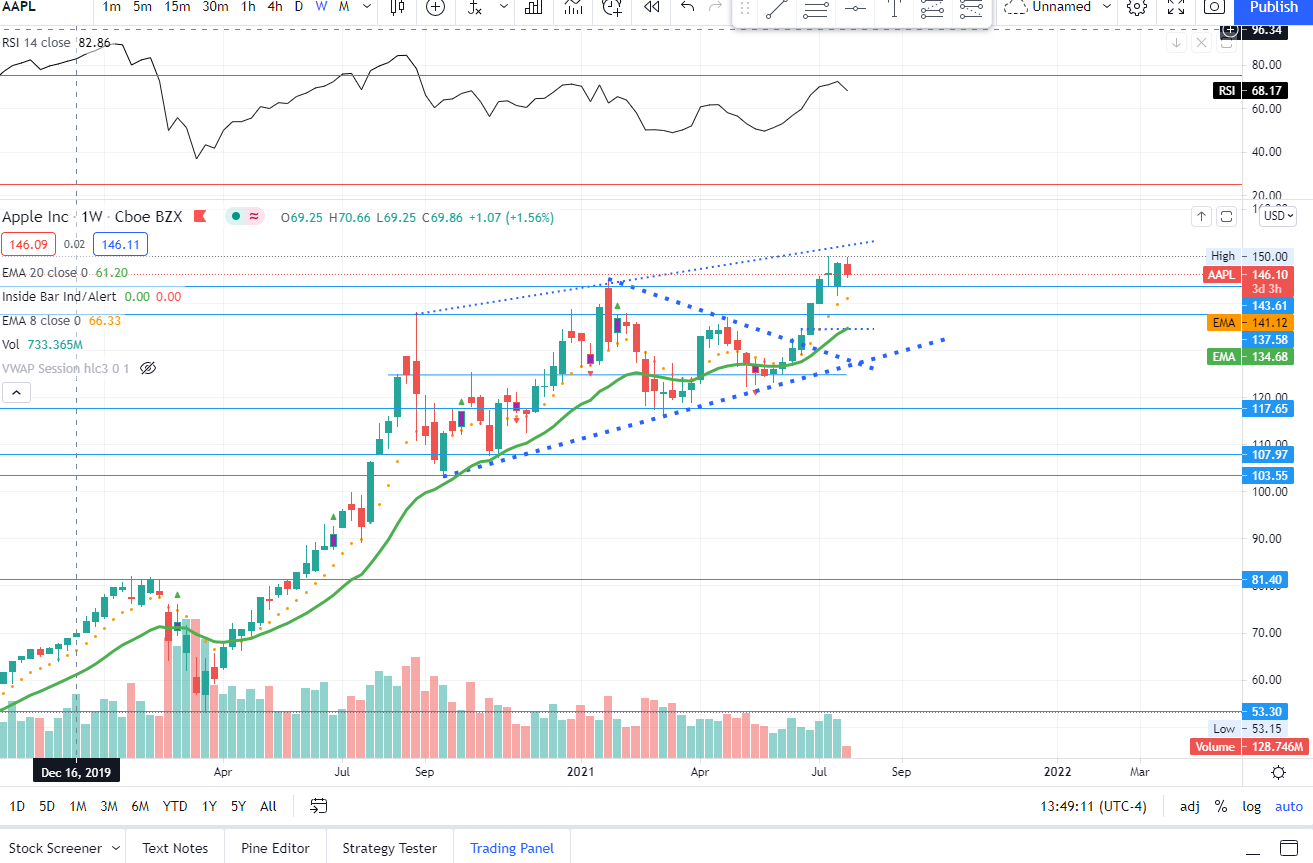Select the 4h timeframe

[x=275, y=7]
